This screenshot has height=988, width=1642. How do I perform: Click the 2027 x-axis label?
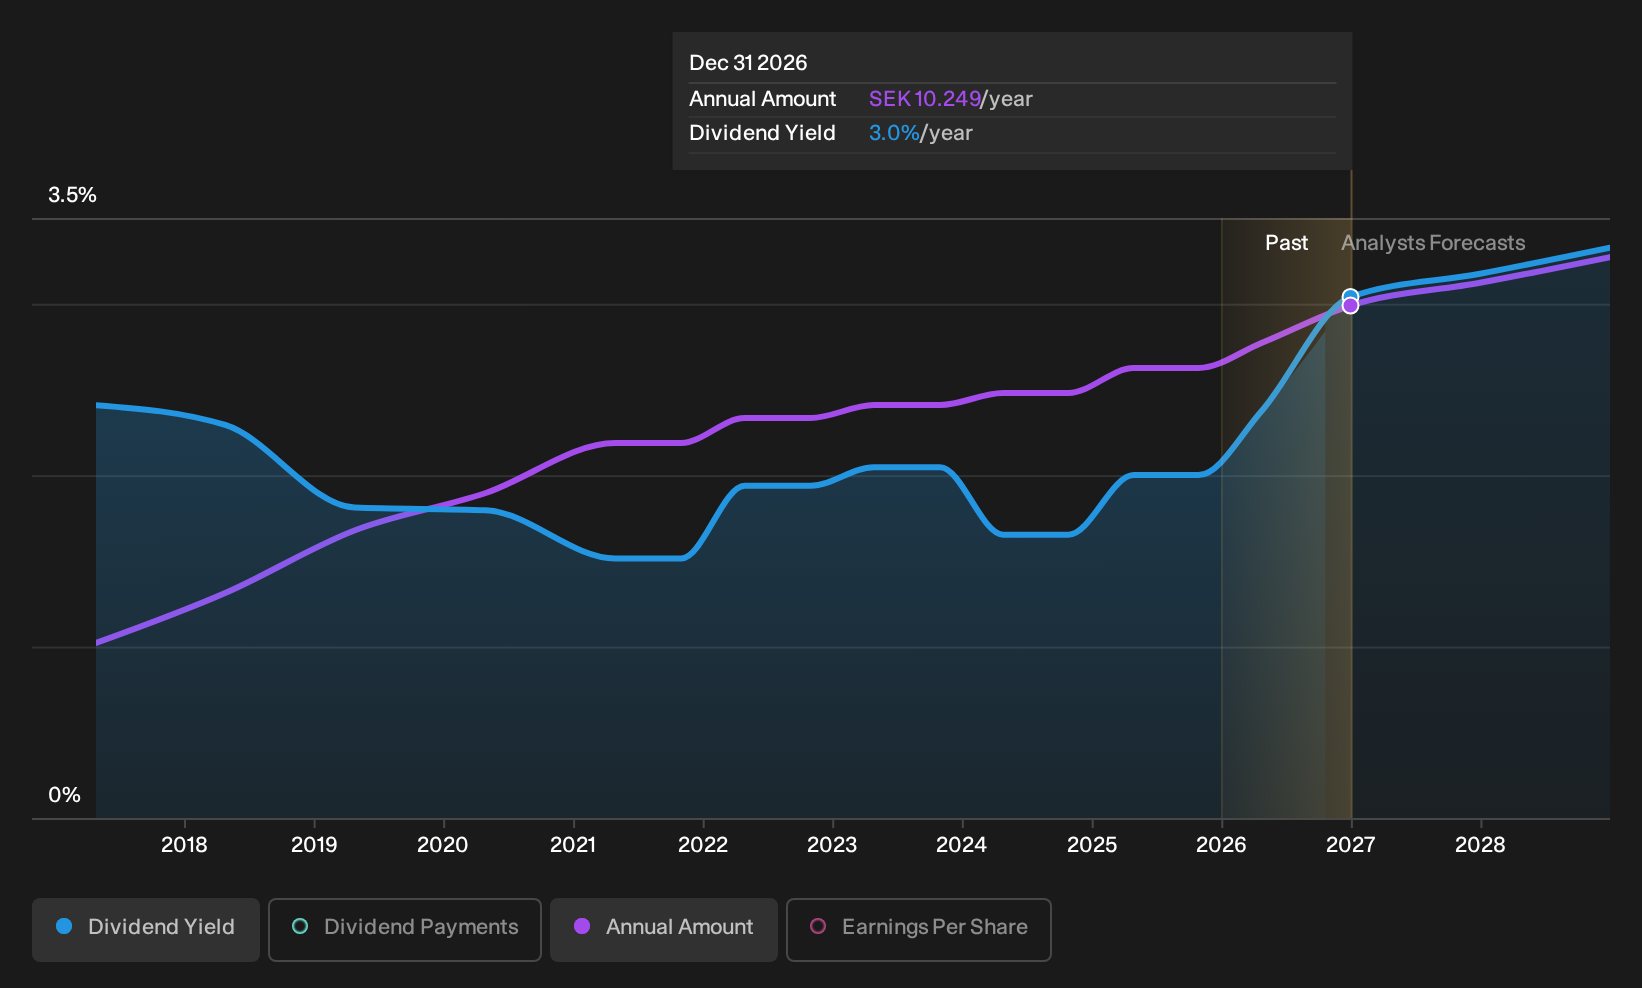coord(1351,845)
